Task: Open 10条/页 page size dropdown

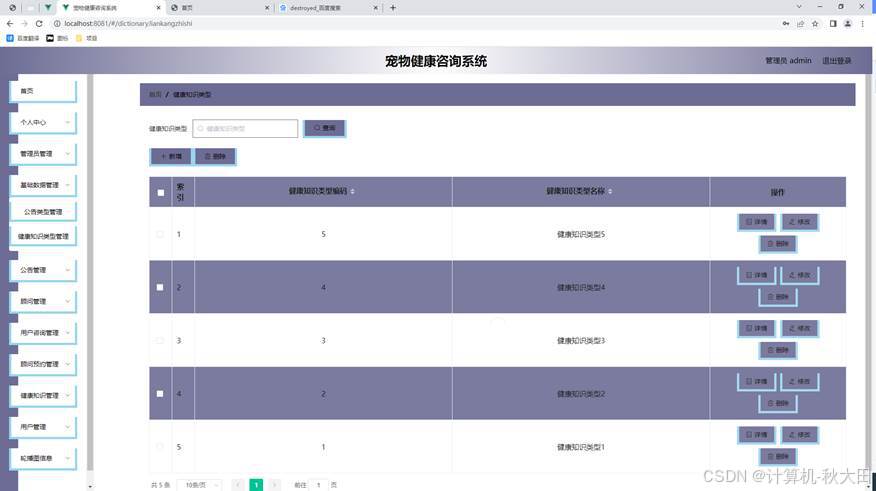Action: pyautogui.click(x=199, y=485)
